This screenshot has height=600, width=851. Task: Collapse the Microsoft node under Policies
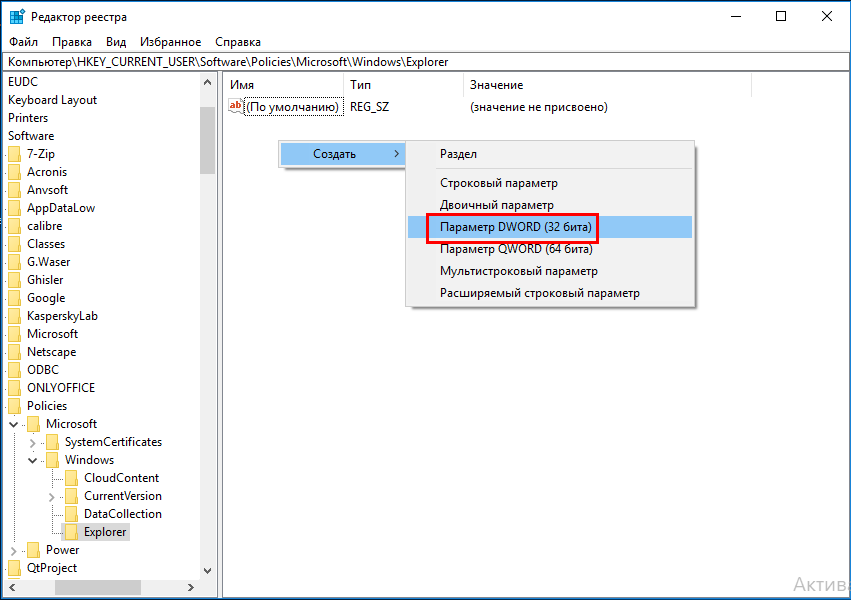click(14, 424)
